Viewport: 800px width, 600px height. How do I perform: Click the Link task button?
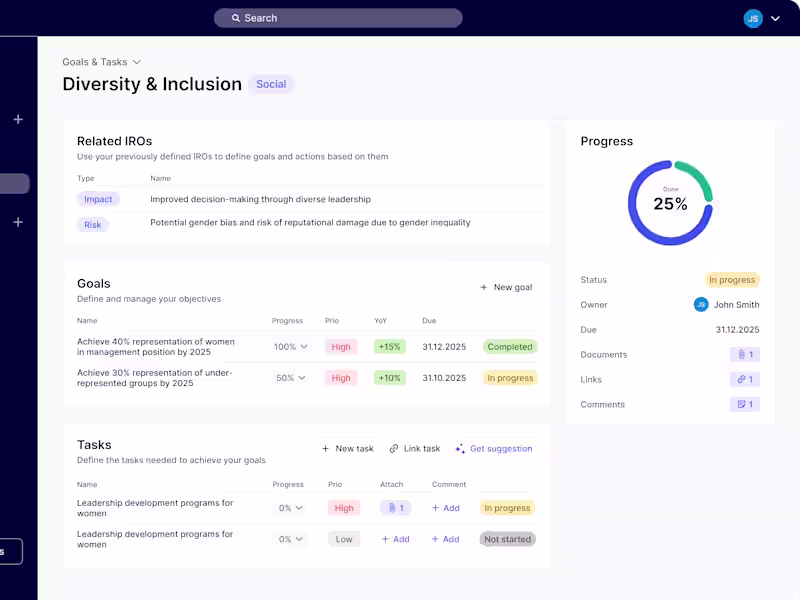(x=415, y=448)
